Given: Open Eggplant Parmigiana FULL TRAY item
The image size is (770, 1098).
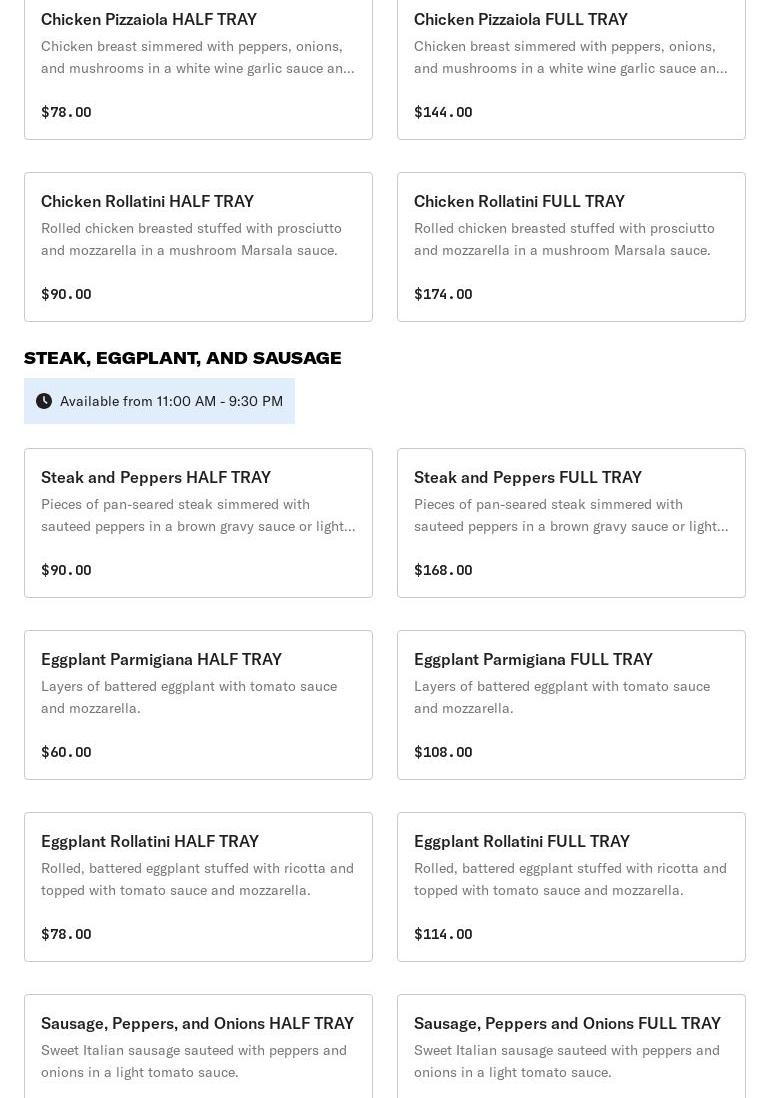Looking at the screenshot, I should [571, 704].
